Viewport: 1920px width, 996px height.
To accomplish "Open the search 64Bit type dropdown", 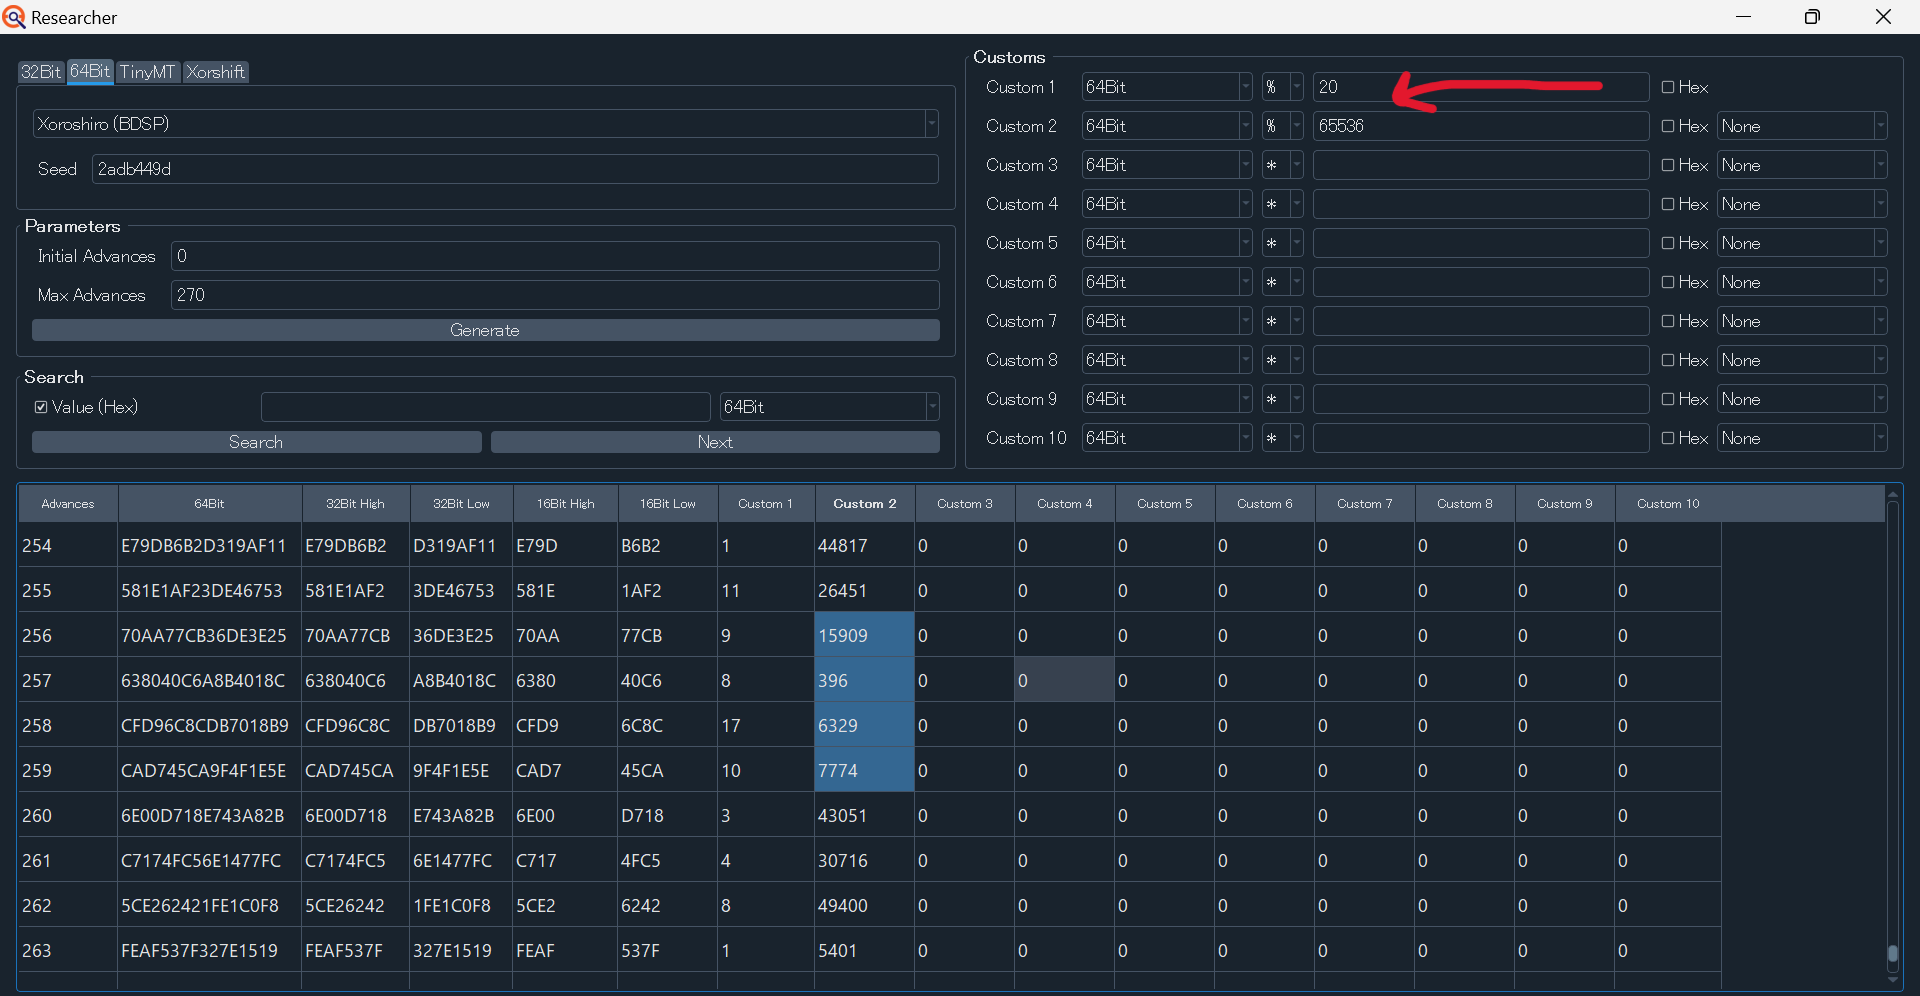I will point(829,407).
